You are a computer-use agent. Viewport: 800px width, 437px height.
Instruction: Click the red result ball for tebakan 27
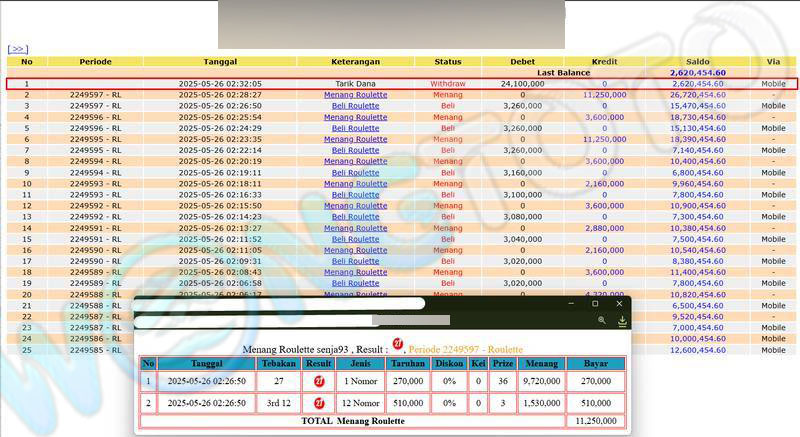coord(319,381)
